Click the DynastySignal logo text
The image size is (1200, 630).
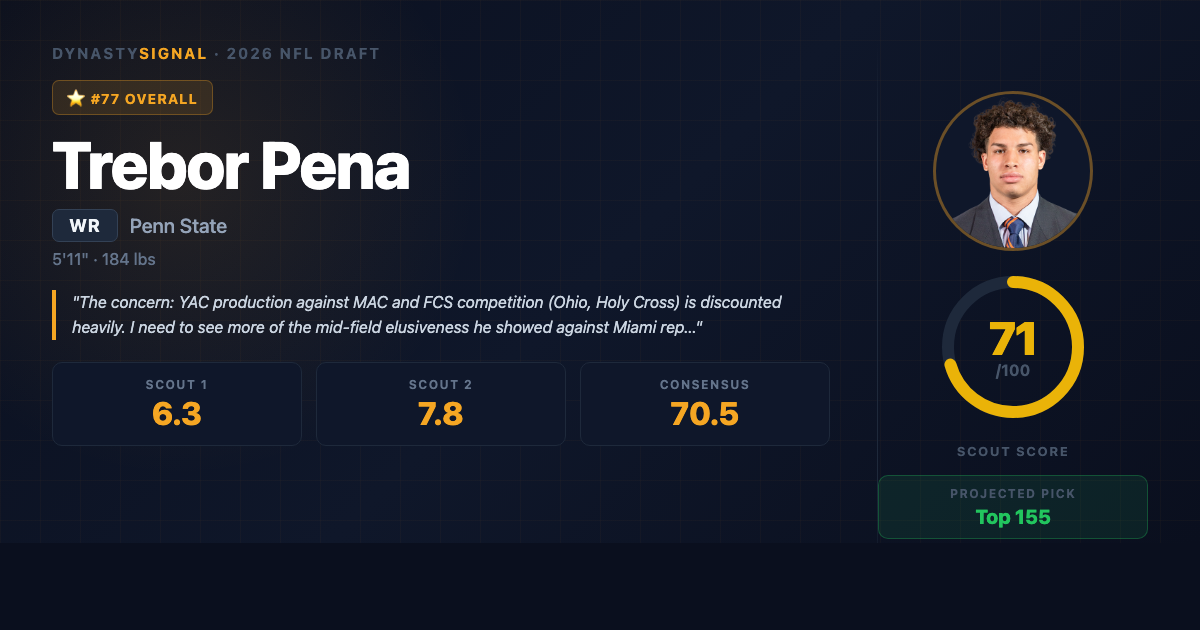tap(129, 54)
